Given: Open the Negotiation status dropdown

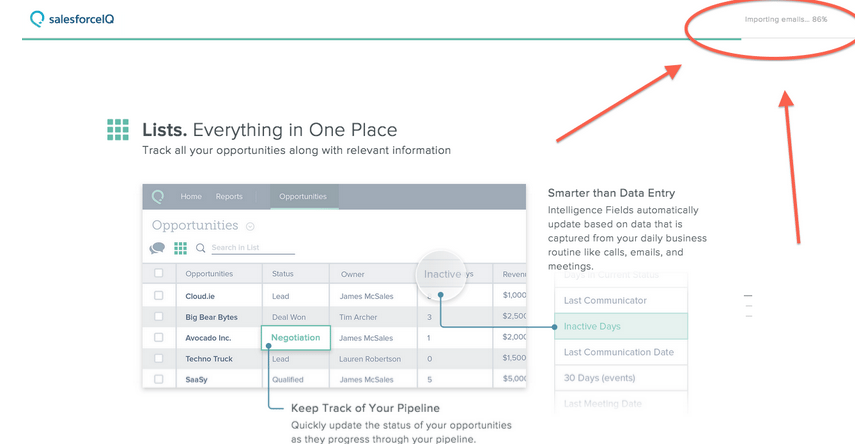Looking at the screenshot, I should point(296,338).
